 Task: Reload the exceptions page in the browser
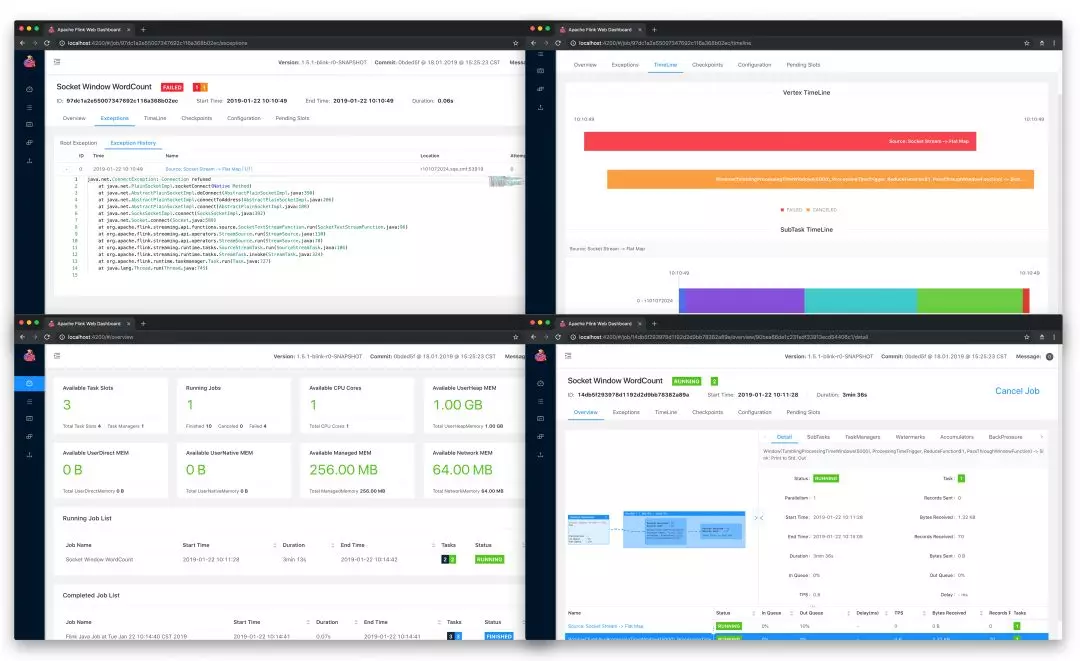click(47, 43)
